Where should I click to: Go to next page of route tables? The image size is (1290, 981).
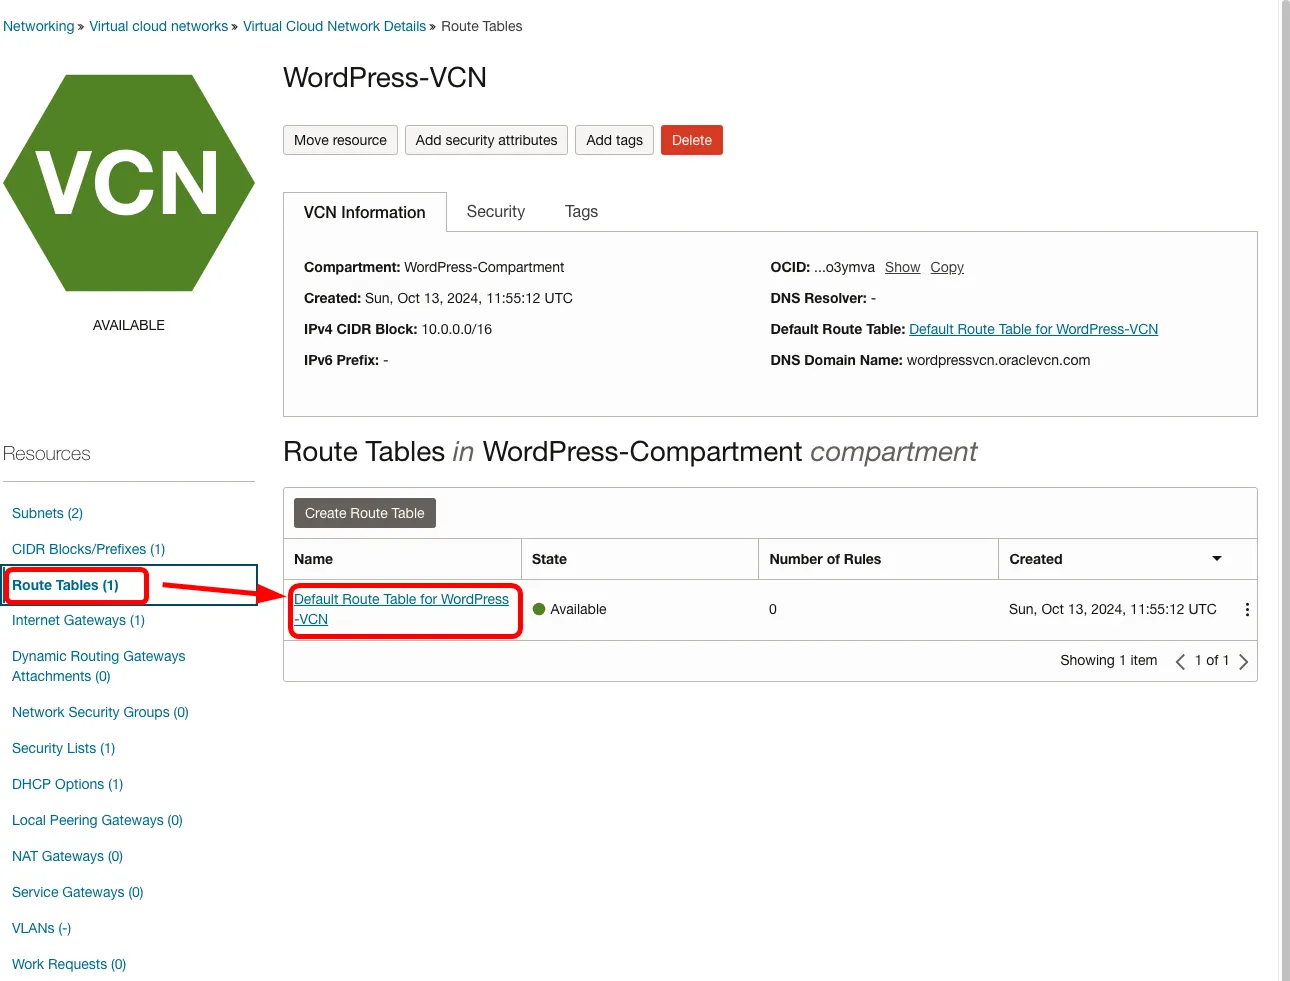click(x=1243, y=661)
